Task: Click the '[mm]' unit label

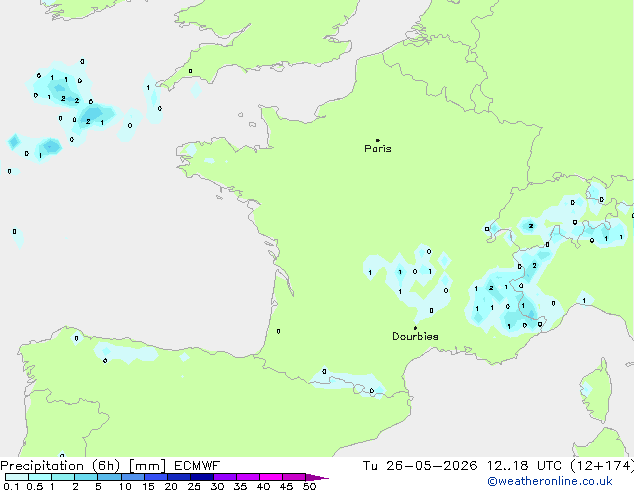Action: tap(147, 466)
